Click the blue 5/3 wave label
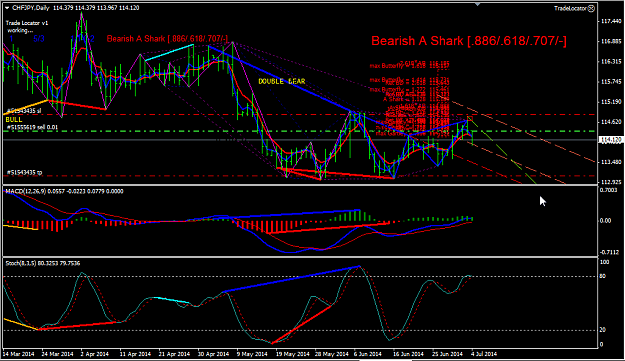The height and width of the screenshot is (361, 625). (x=39, y=39)
